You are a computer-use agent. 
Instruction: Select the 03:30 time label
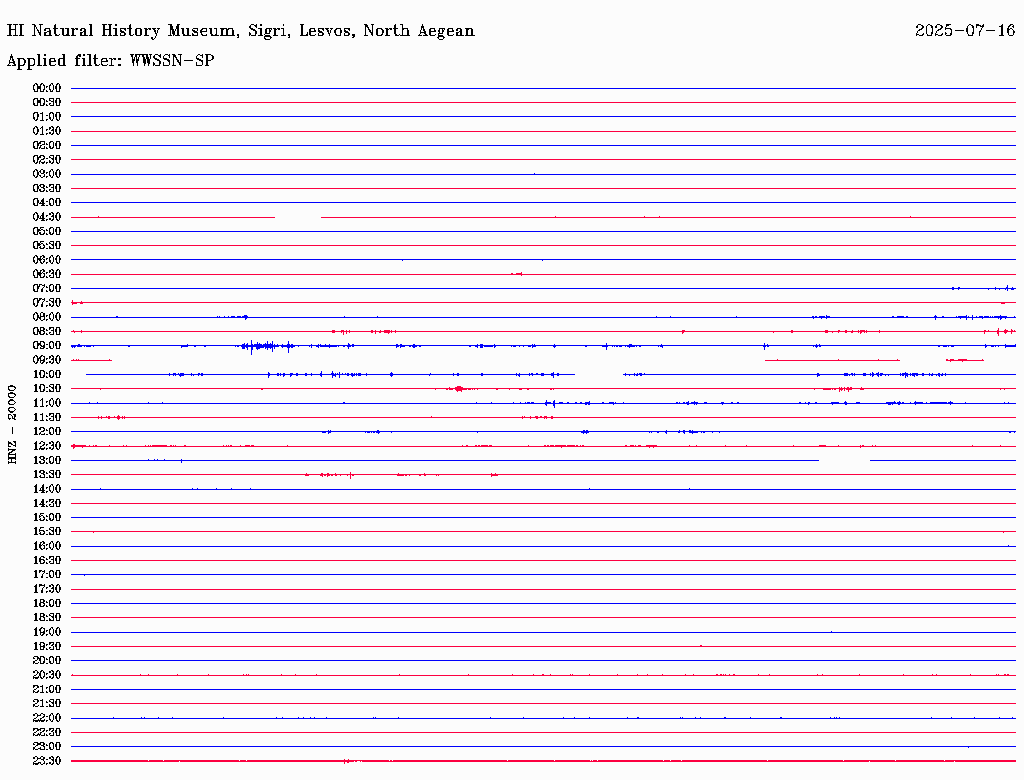pos(47,188)
